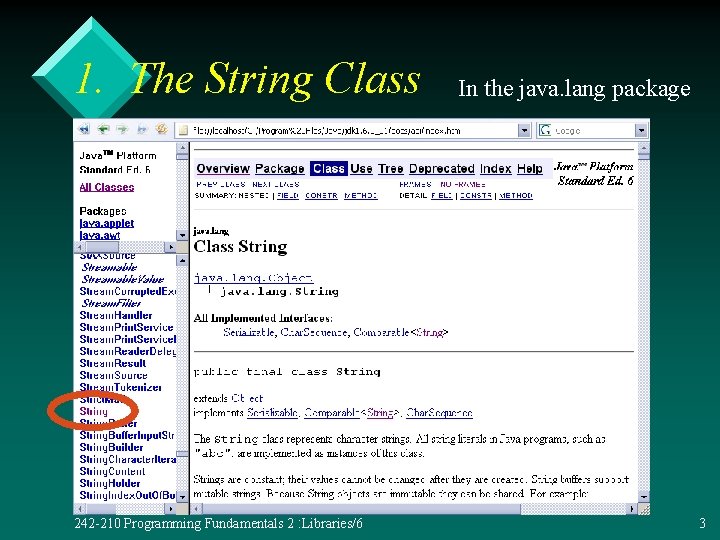The height and width of the screenshot is (540, 720).
Task: Open the Deprecated navigation item
Action: [x=441, y=169]
